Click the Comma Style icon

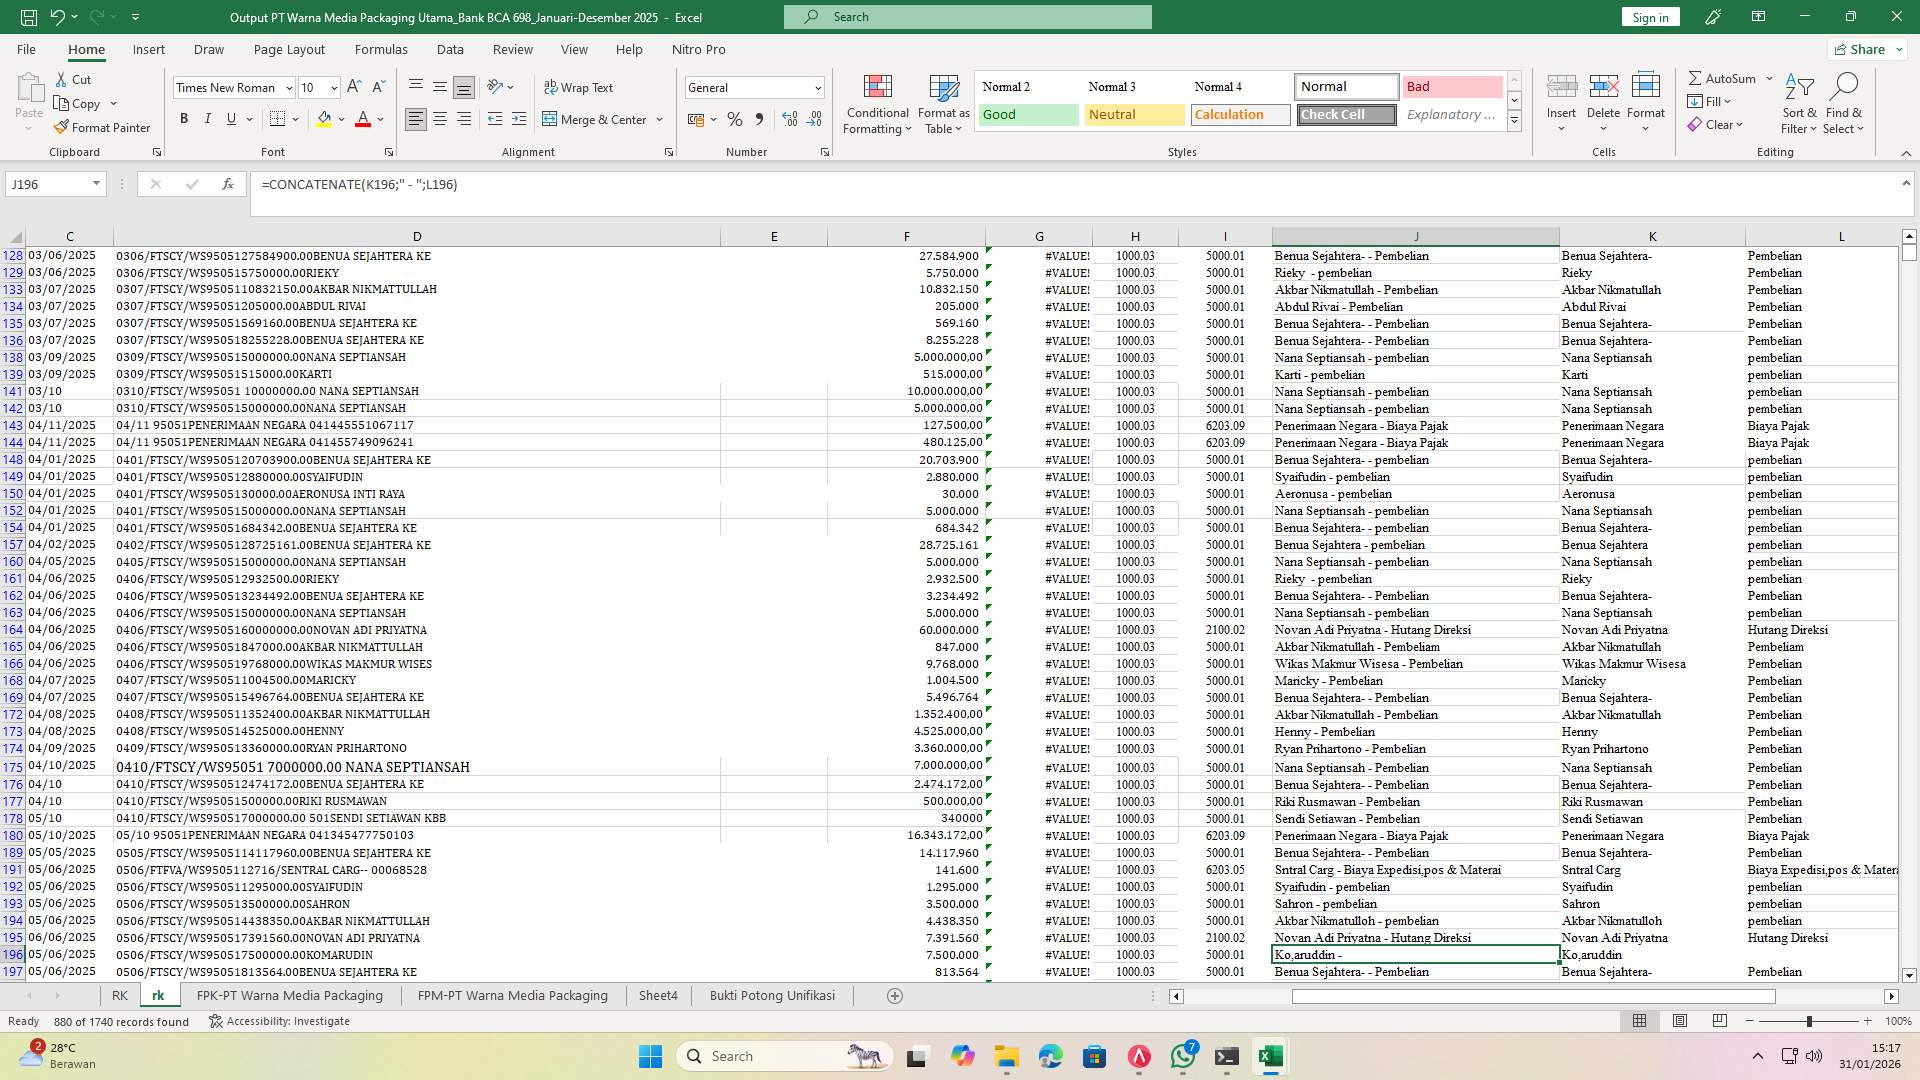759,118
